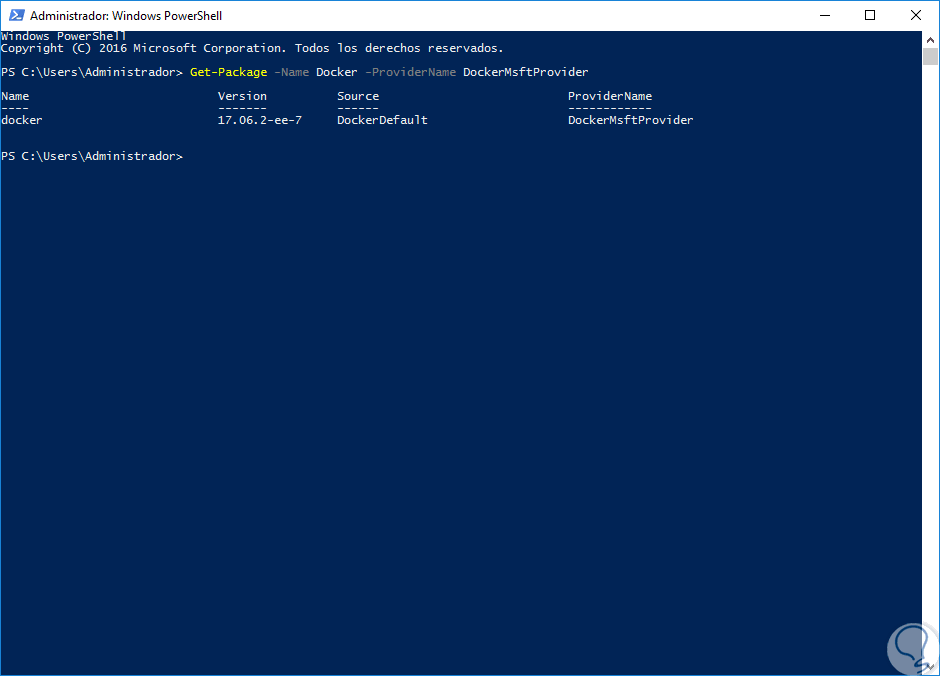This screenshot has width=940, height=676.
Task: Click the 'docker' package name in the output
Action: point(22,120)
